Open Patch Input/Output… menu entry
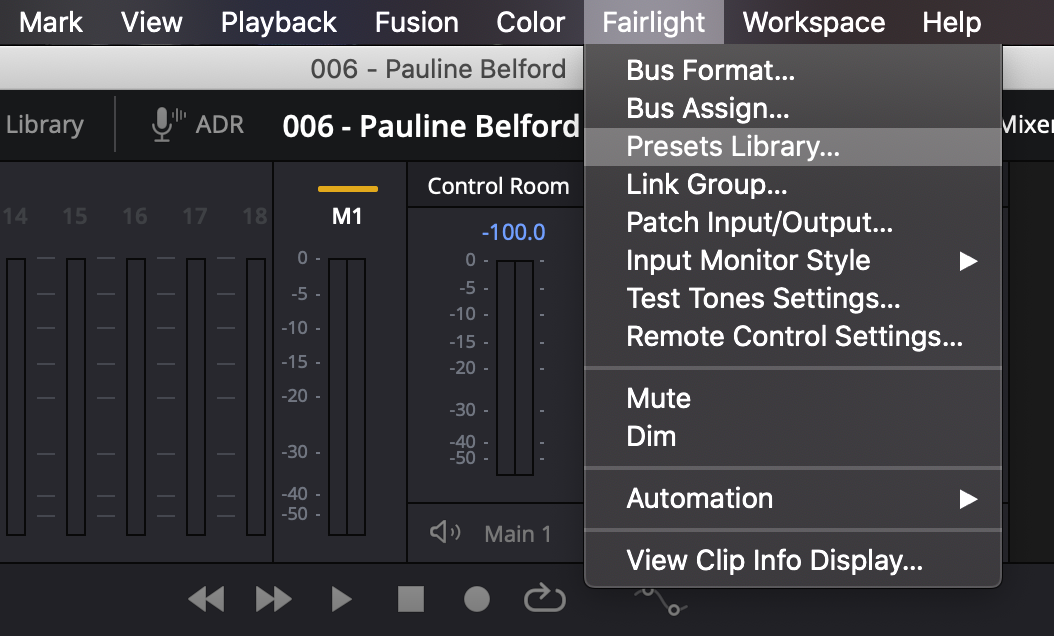This screenshot has width=1054, height=636. pos(793,223)
